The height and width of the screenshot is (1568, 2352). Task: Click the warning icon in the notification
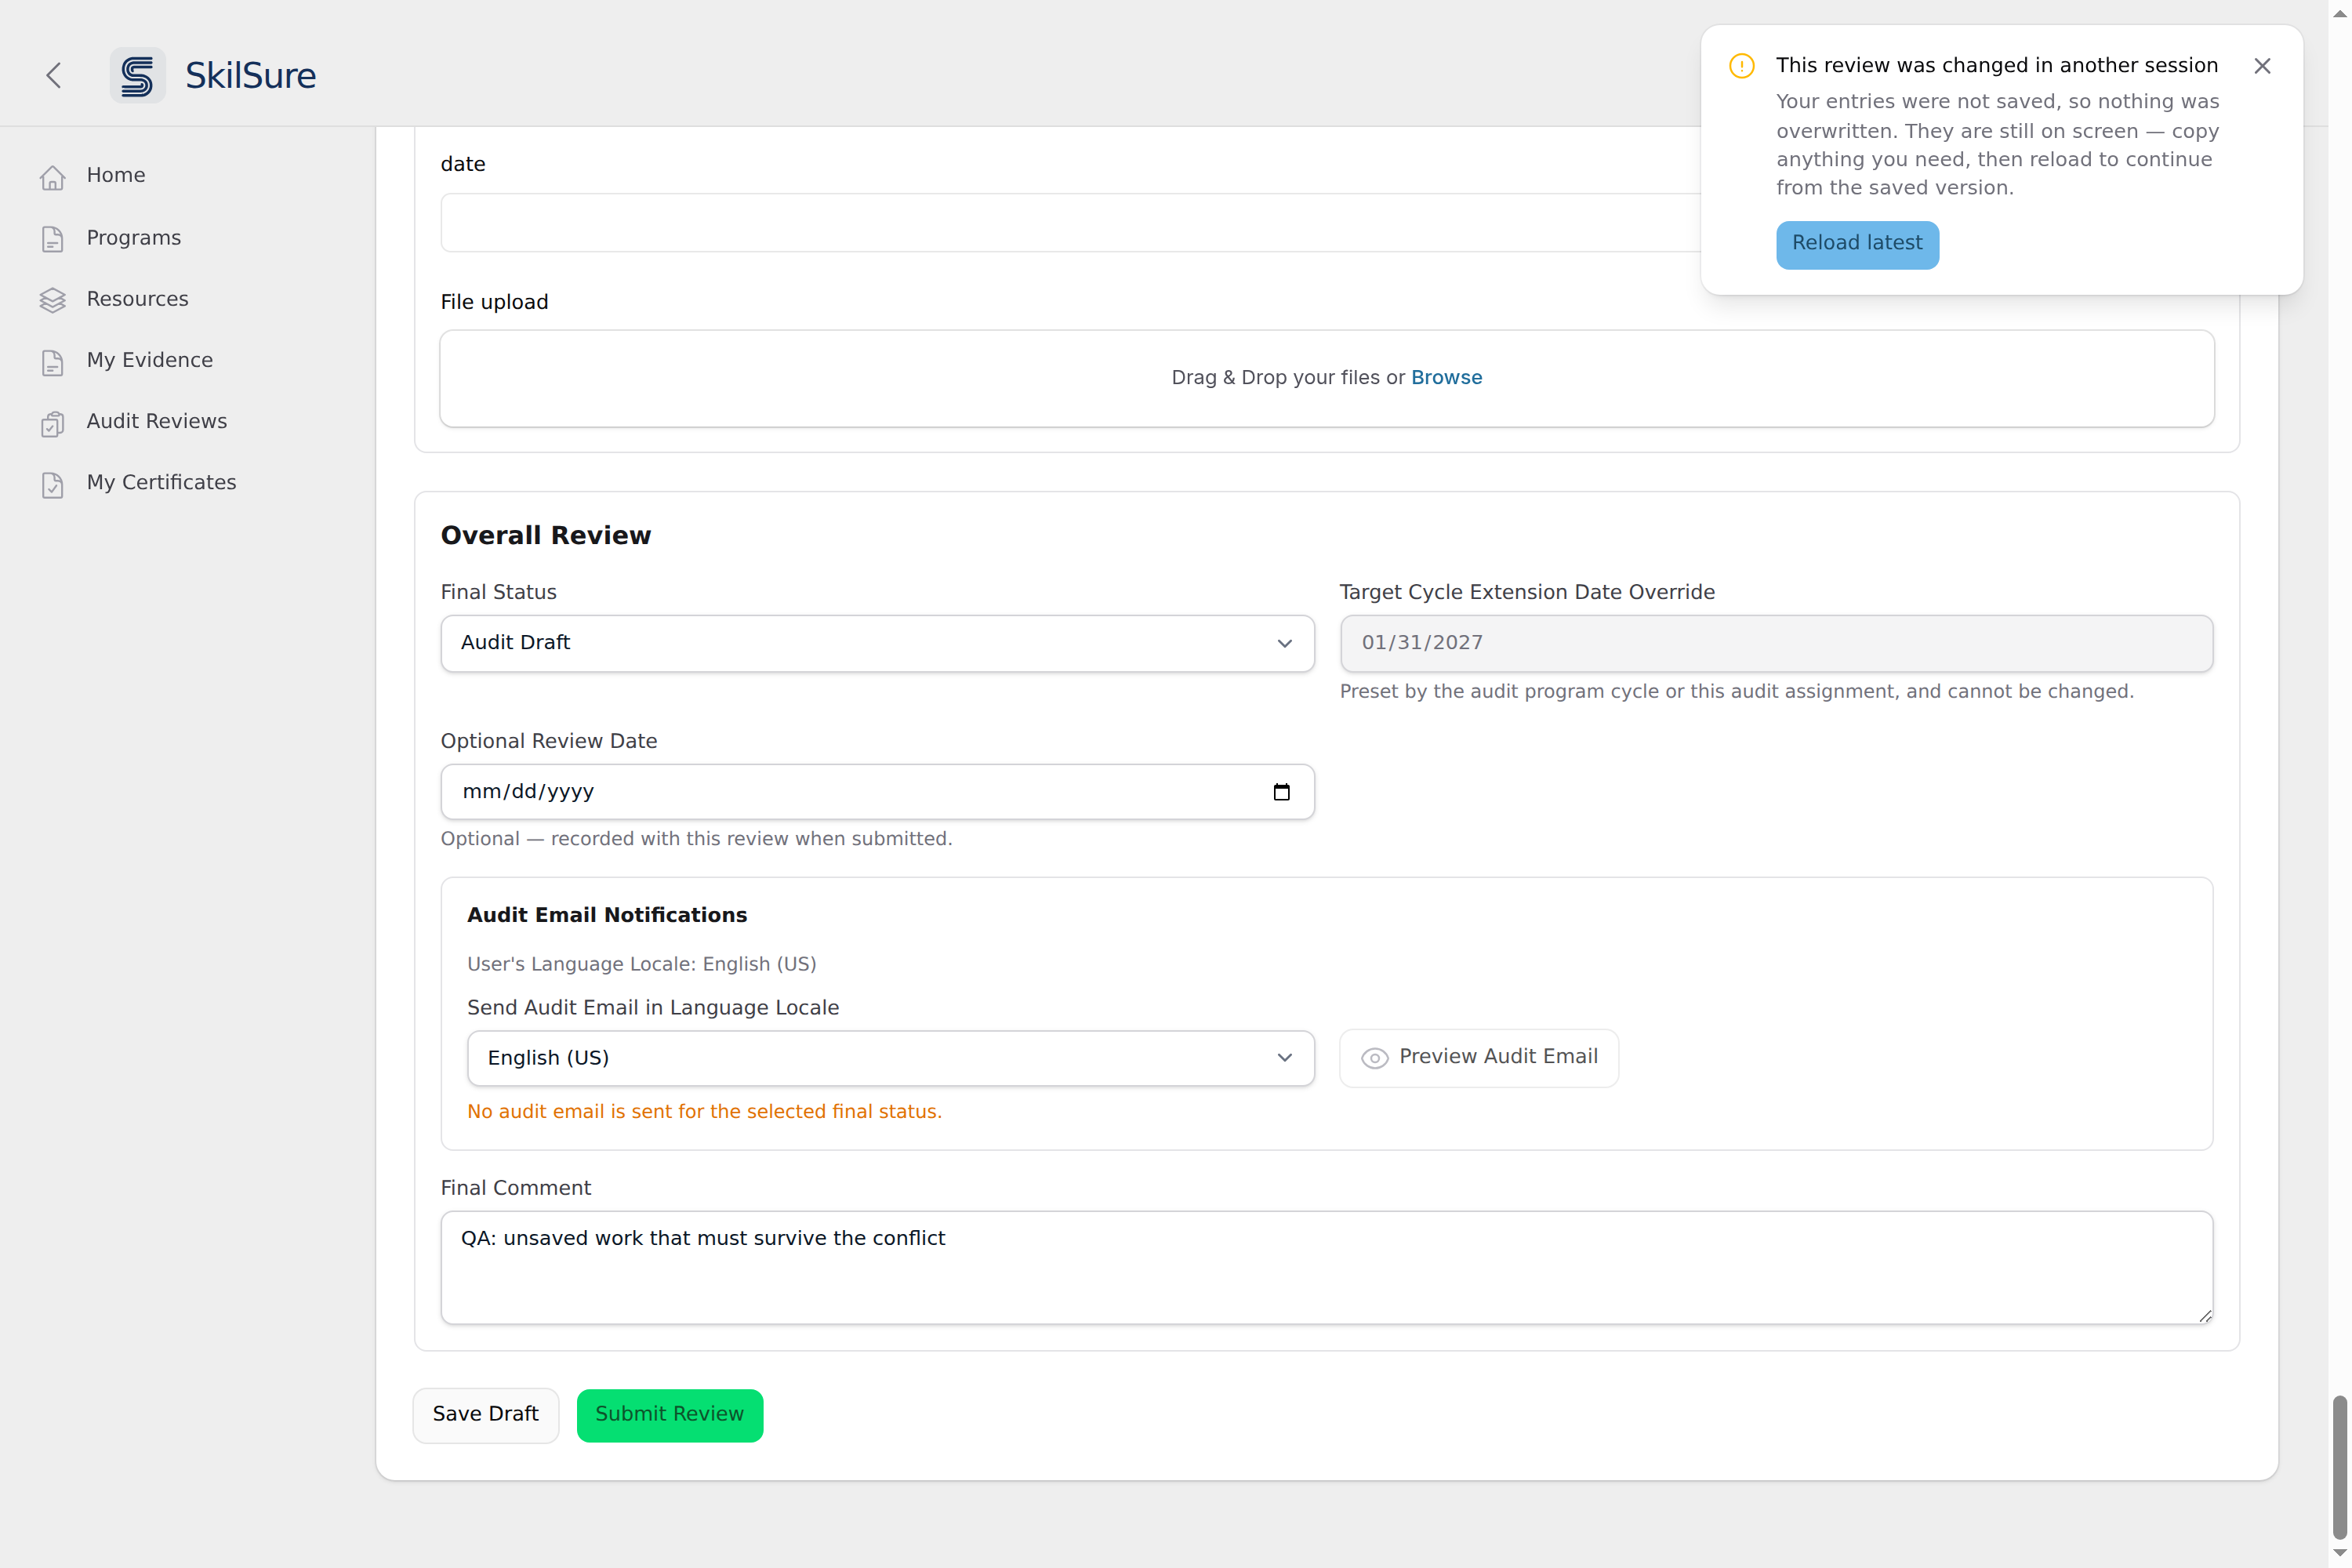coord(1742,66)
